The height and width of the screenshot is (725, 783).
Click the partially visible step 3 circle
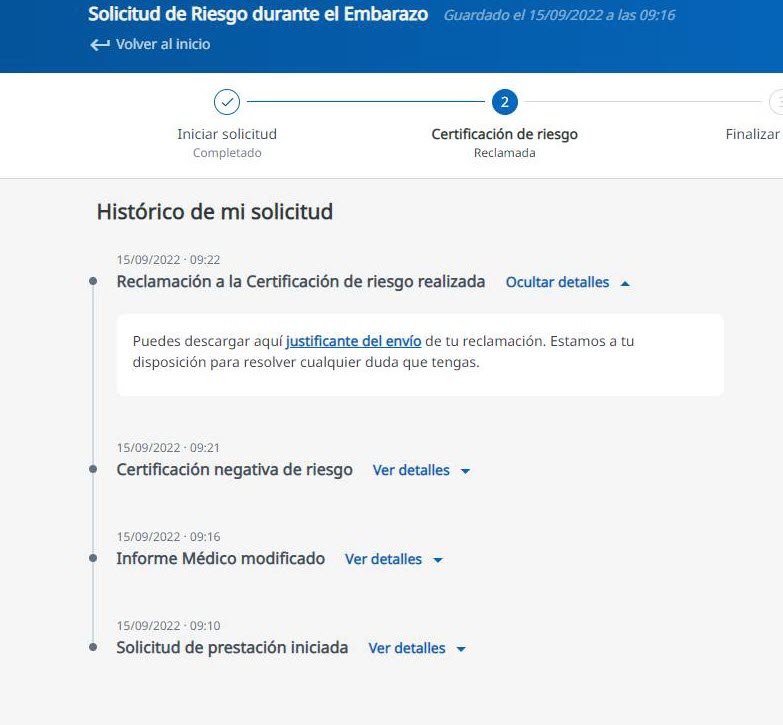777,102
